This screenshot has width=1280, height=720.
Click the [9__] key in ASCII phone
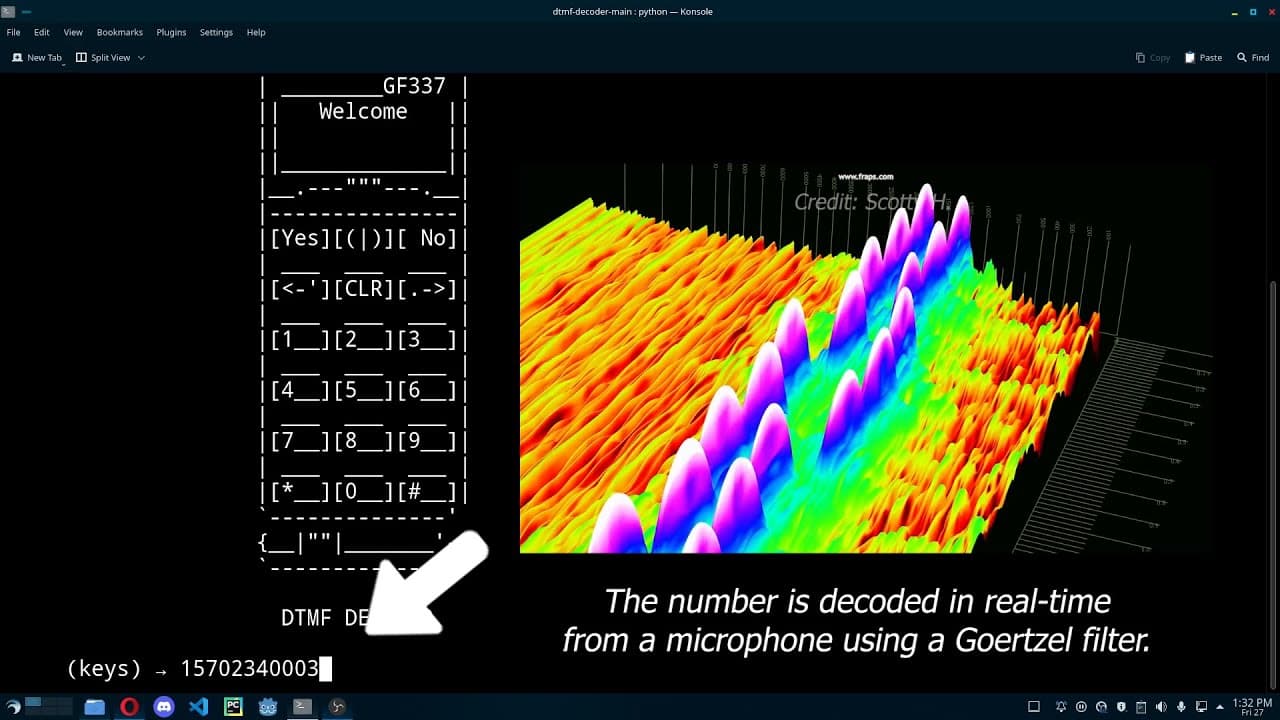pyautogui.click(x=426, y=442)
